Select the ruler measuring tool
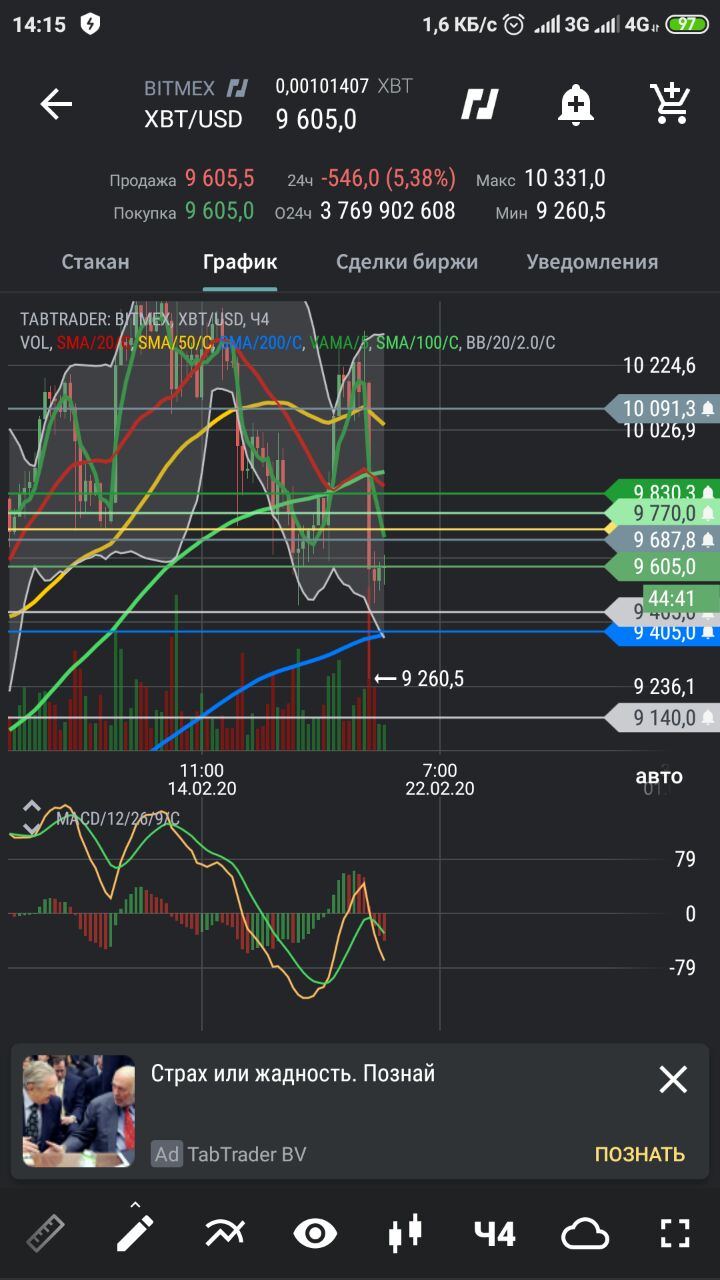This screenshot has width=720, height=1280. (45, 1233)
